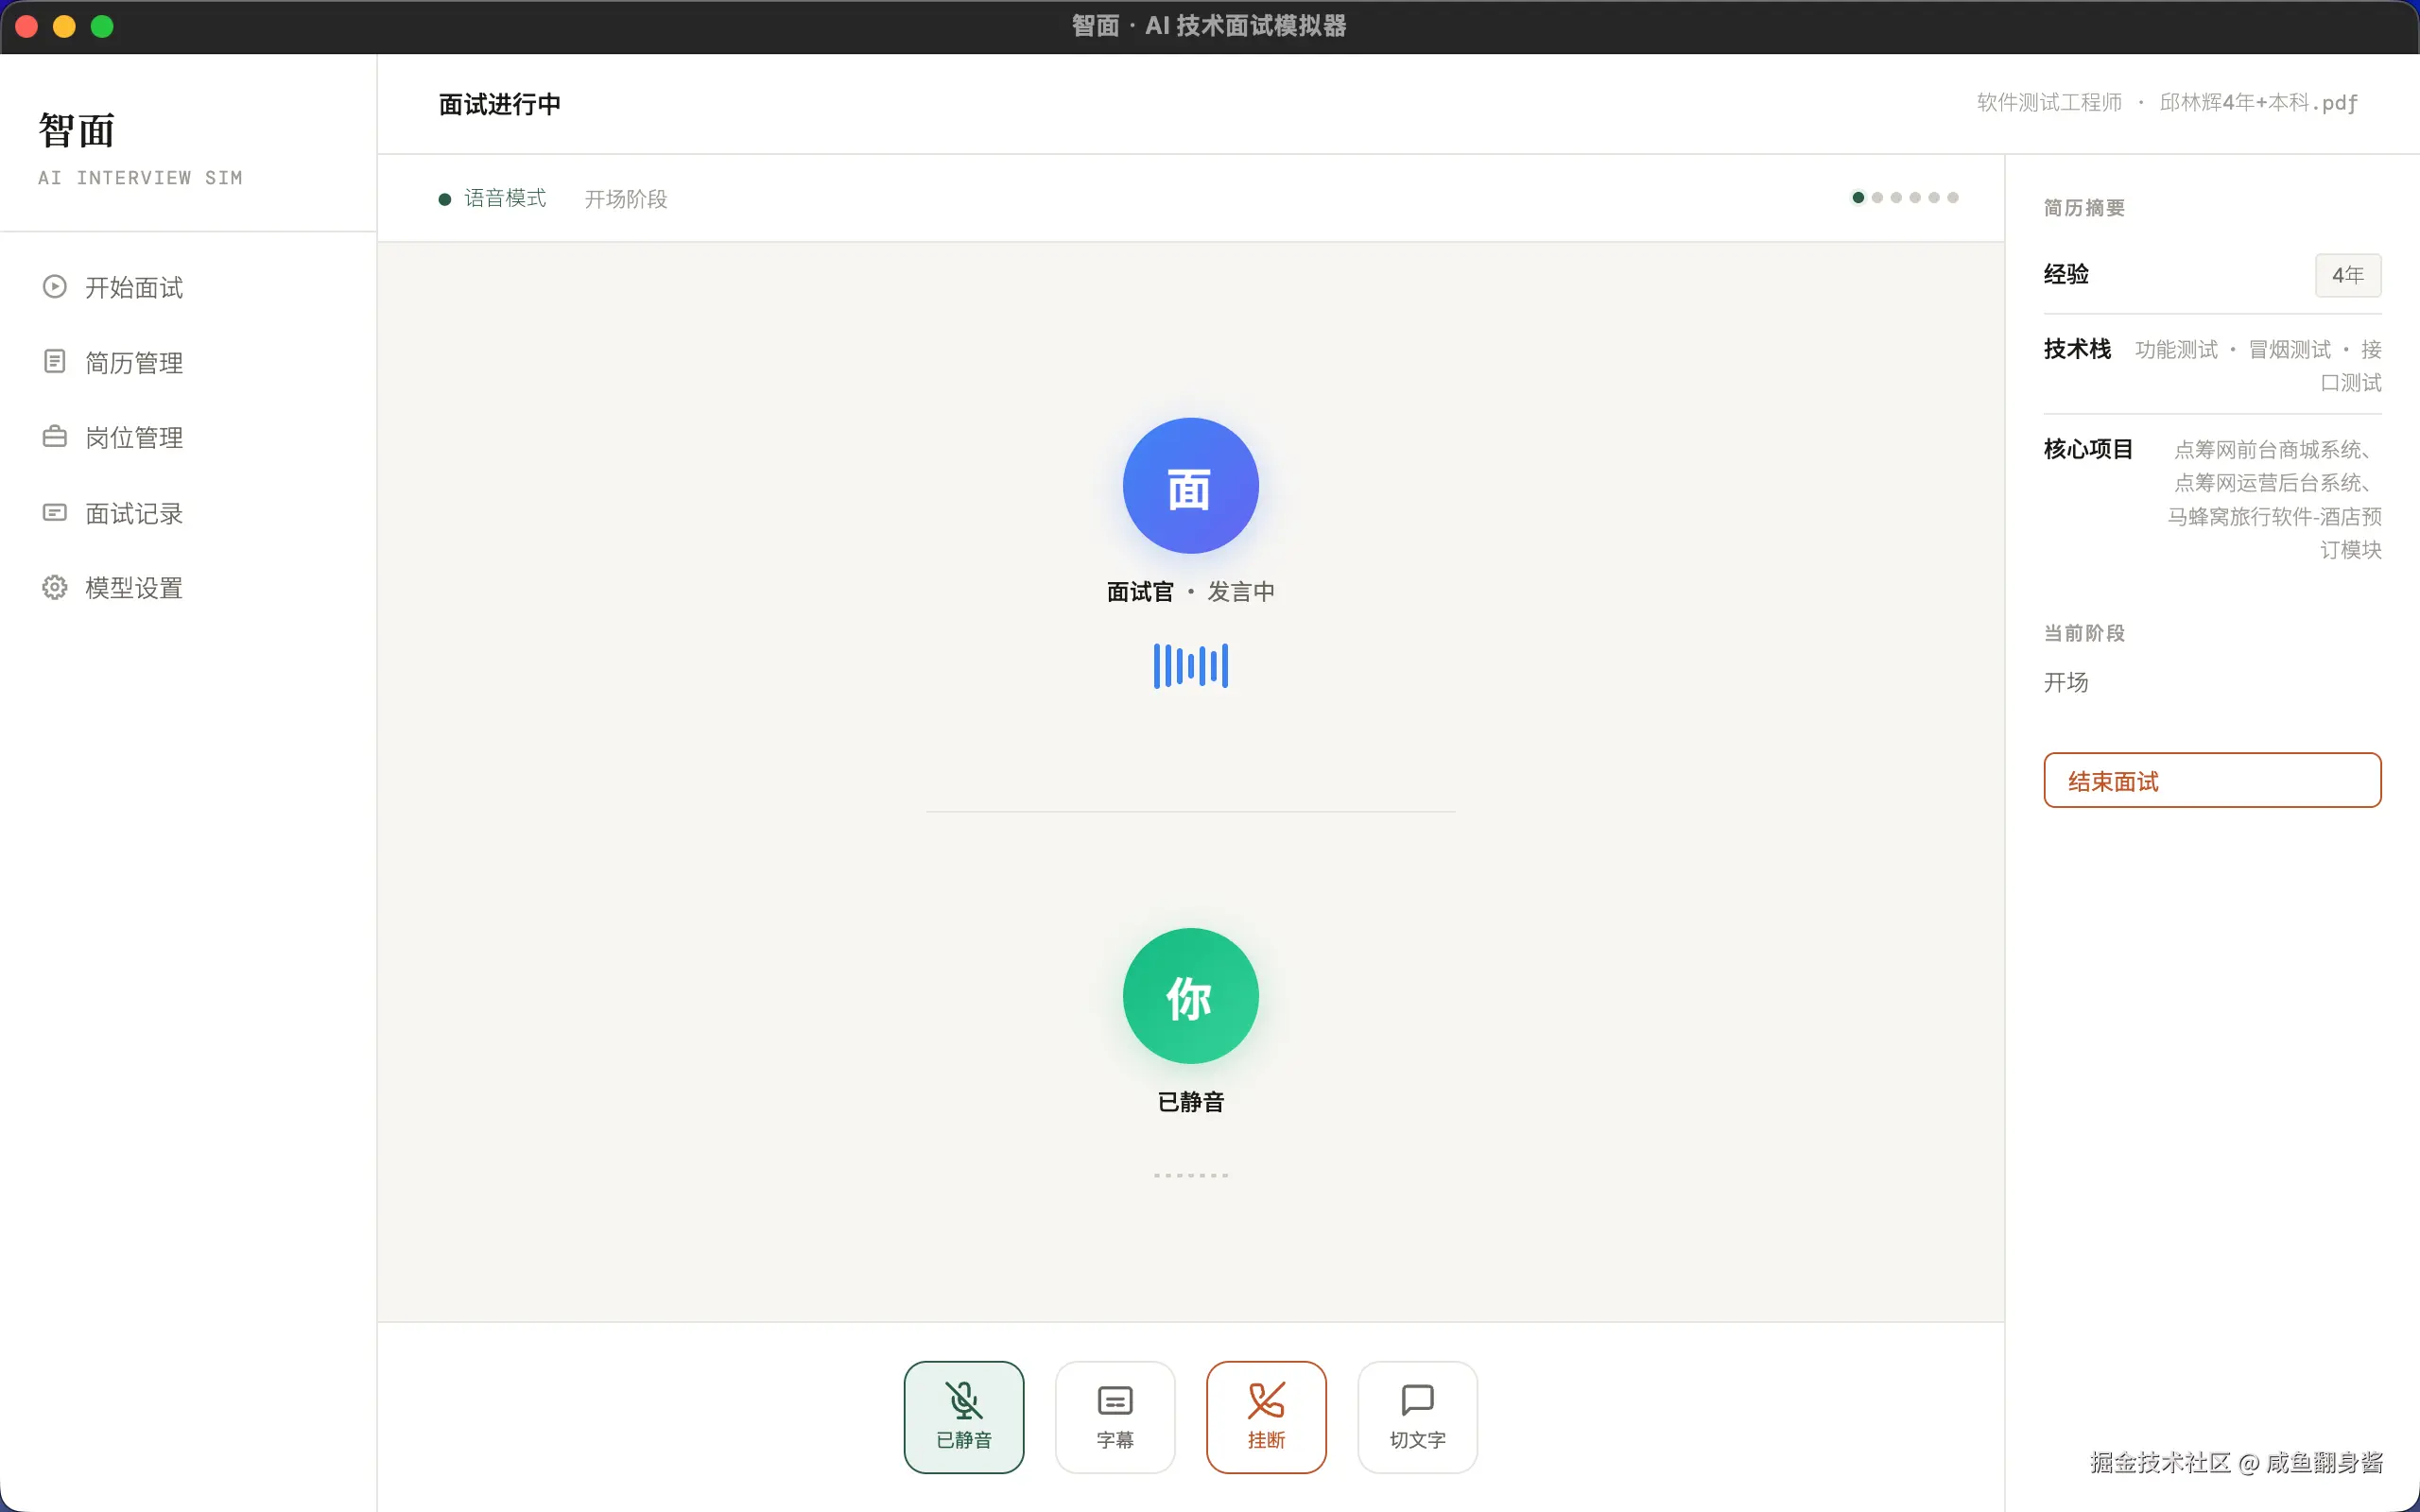Image resolution: width=2420 pixels, height=1512 pixels.
Task: Click the 结束面试 end interview button
Action: [x=2212, y=780]
